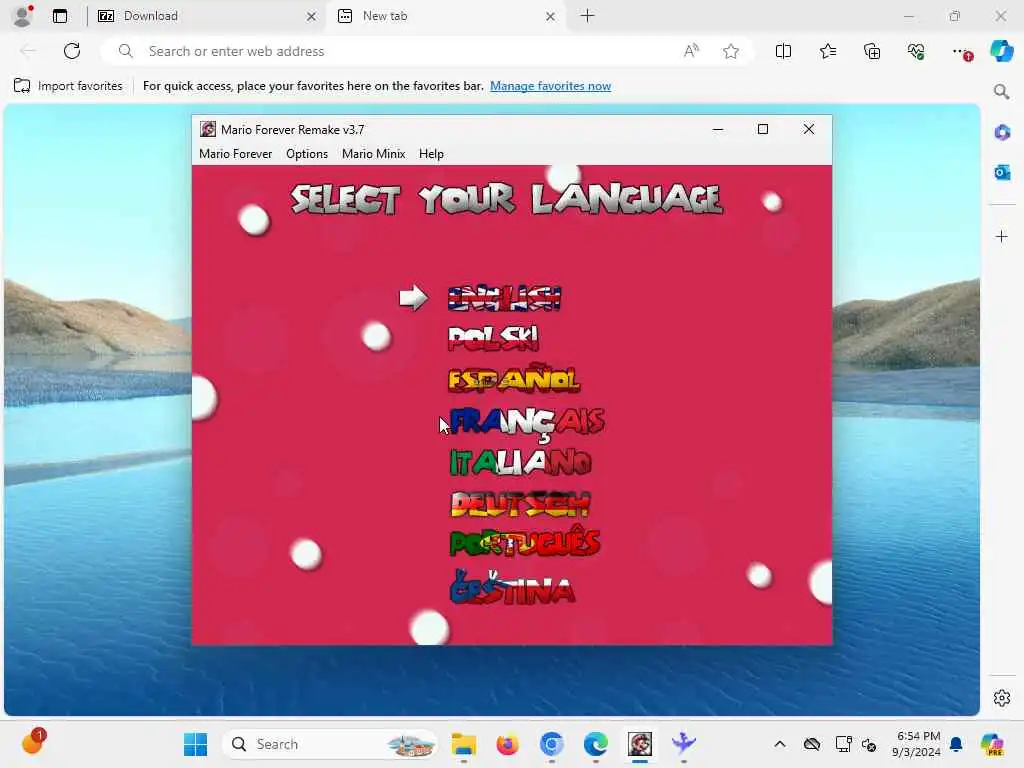Open the Favorites list icon
1024x768 pixels.
pyautogui.click(x=827, y=51)
